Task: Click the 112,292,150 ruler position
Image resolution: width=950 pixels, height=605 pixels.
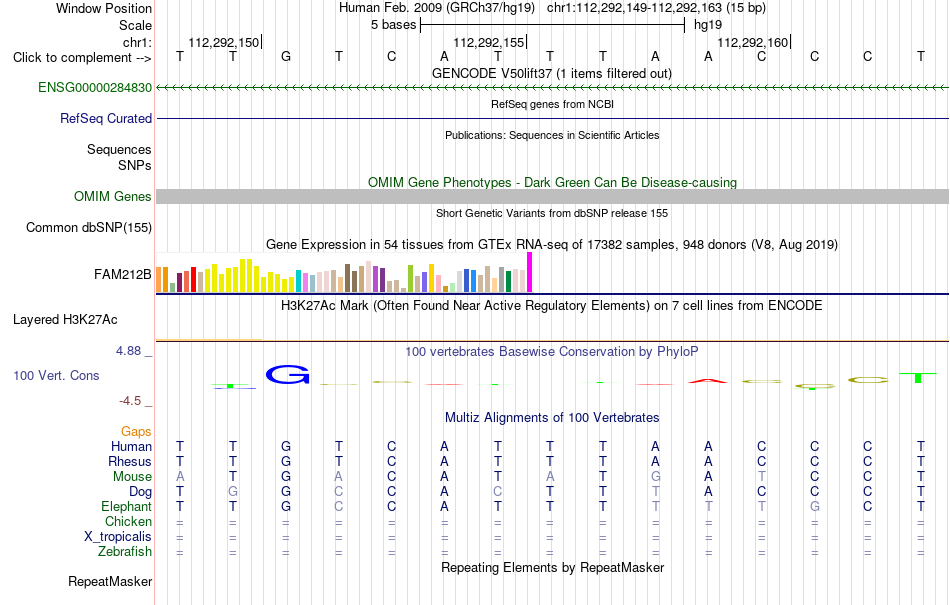Action: tap(224, 42)
